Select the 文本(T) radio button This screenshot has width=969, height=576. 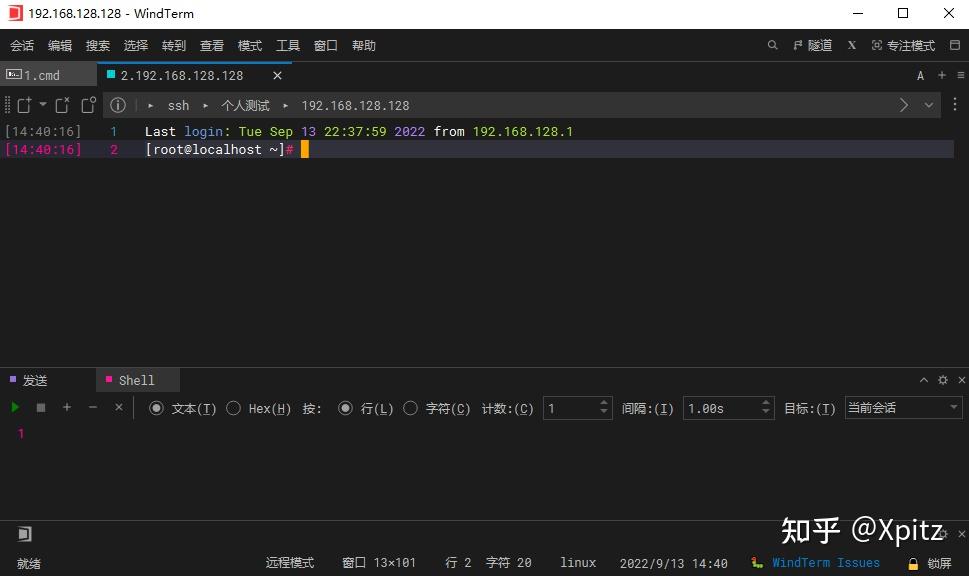(157, 408)
